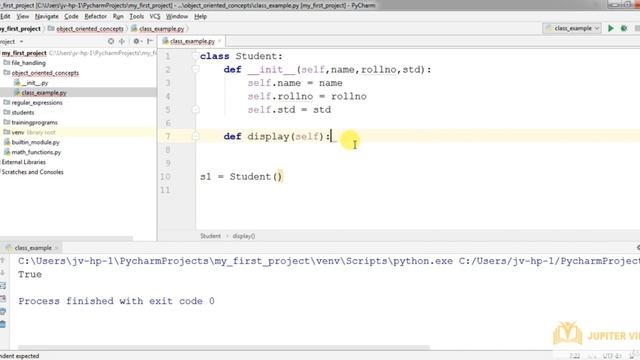This screenshot has width=640, height=360.
Task: Open Project panel settings gear
Action: coord(137,41)
